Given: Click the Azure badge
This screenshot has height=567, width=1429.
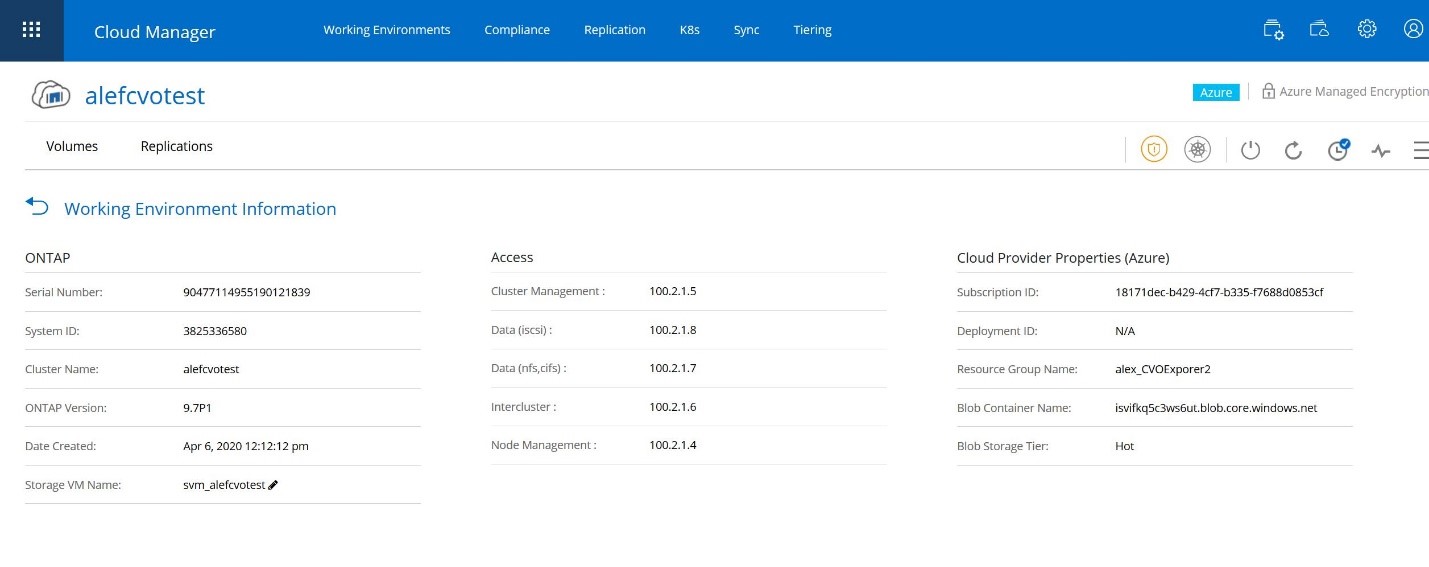Looking at the screenshot, I should click(x=1216, y=92).
